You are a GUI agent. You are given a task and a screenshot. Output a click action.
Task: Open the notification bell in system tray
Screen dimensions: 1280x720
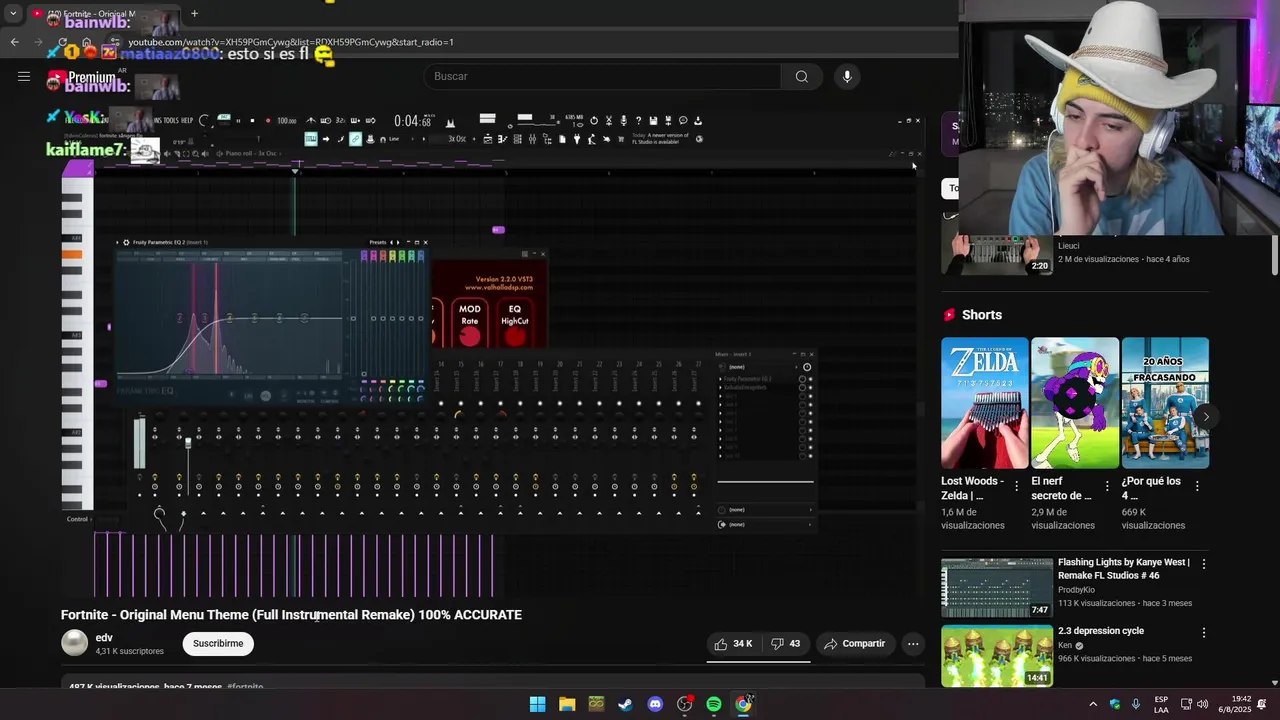1261,704
